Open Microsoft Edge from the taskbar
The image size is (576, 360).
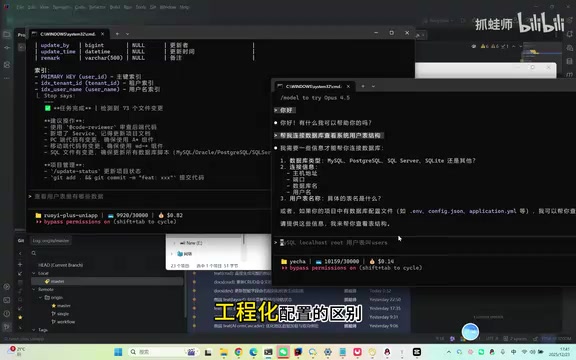click(x=253, y=352)
